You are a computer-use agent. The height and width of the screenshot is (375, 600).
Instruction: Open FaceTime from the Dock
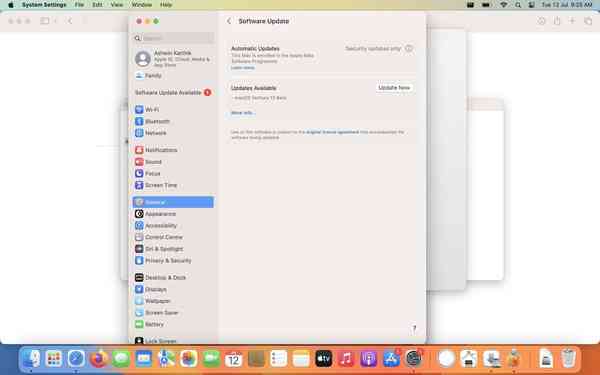[x=211, y=359]
